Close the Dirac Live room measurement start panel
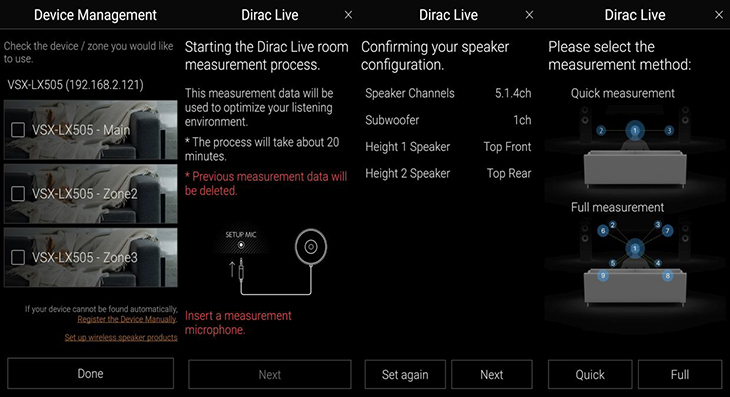The width and height of the screenshot is (730, 397). tap(348, 15)
